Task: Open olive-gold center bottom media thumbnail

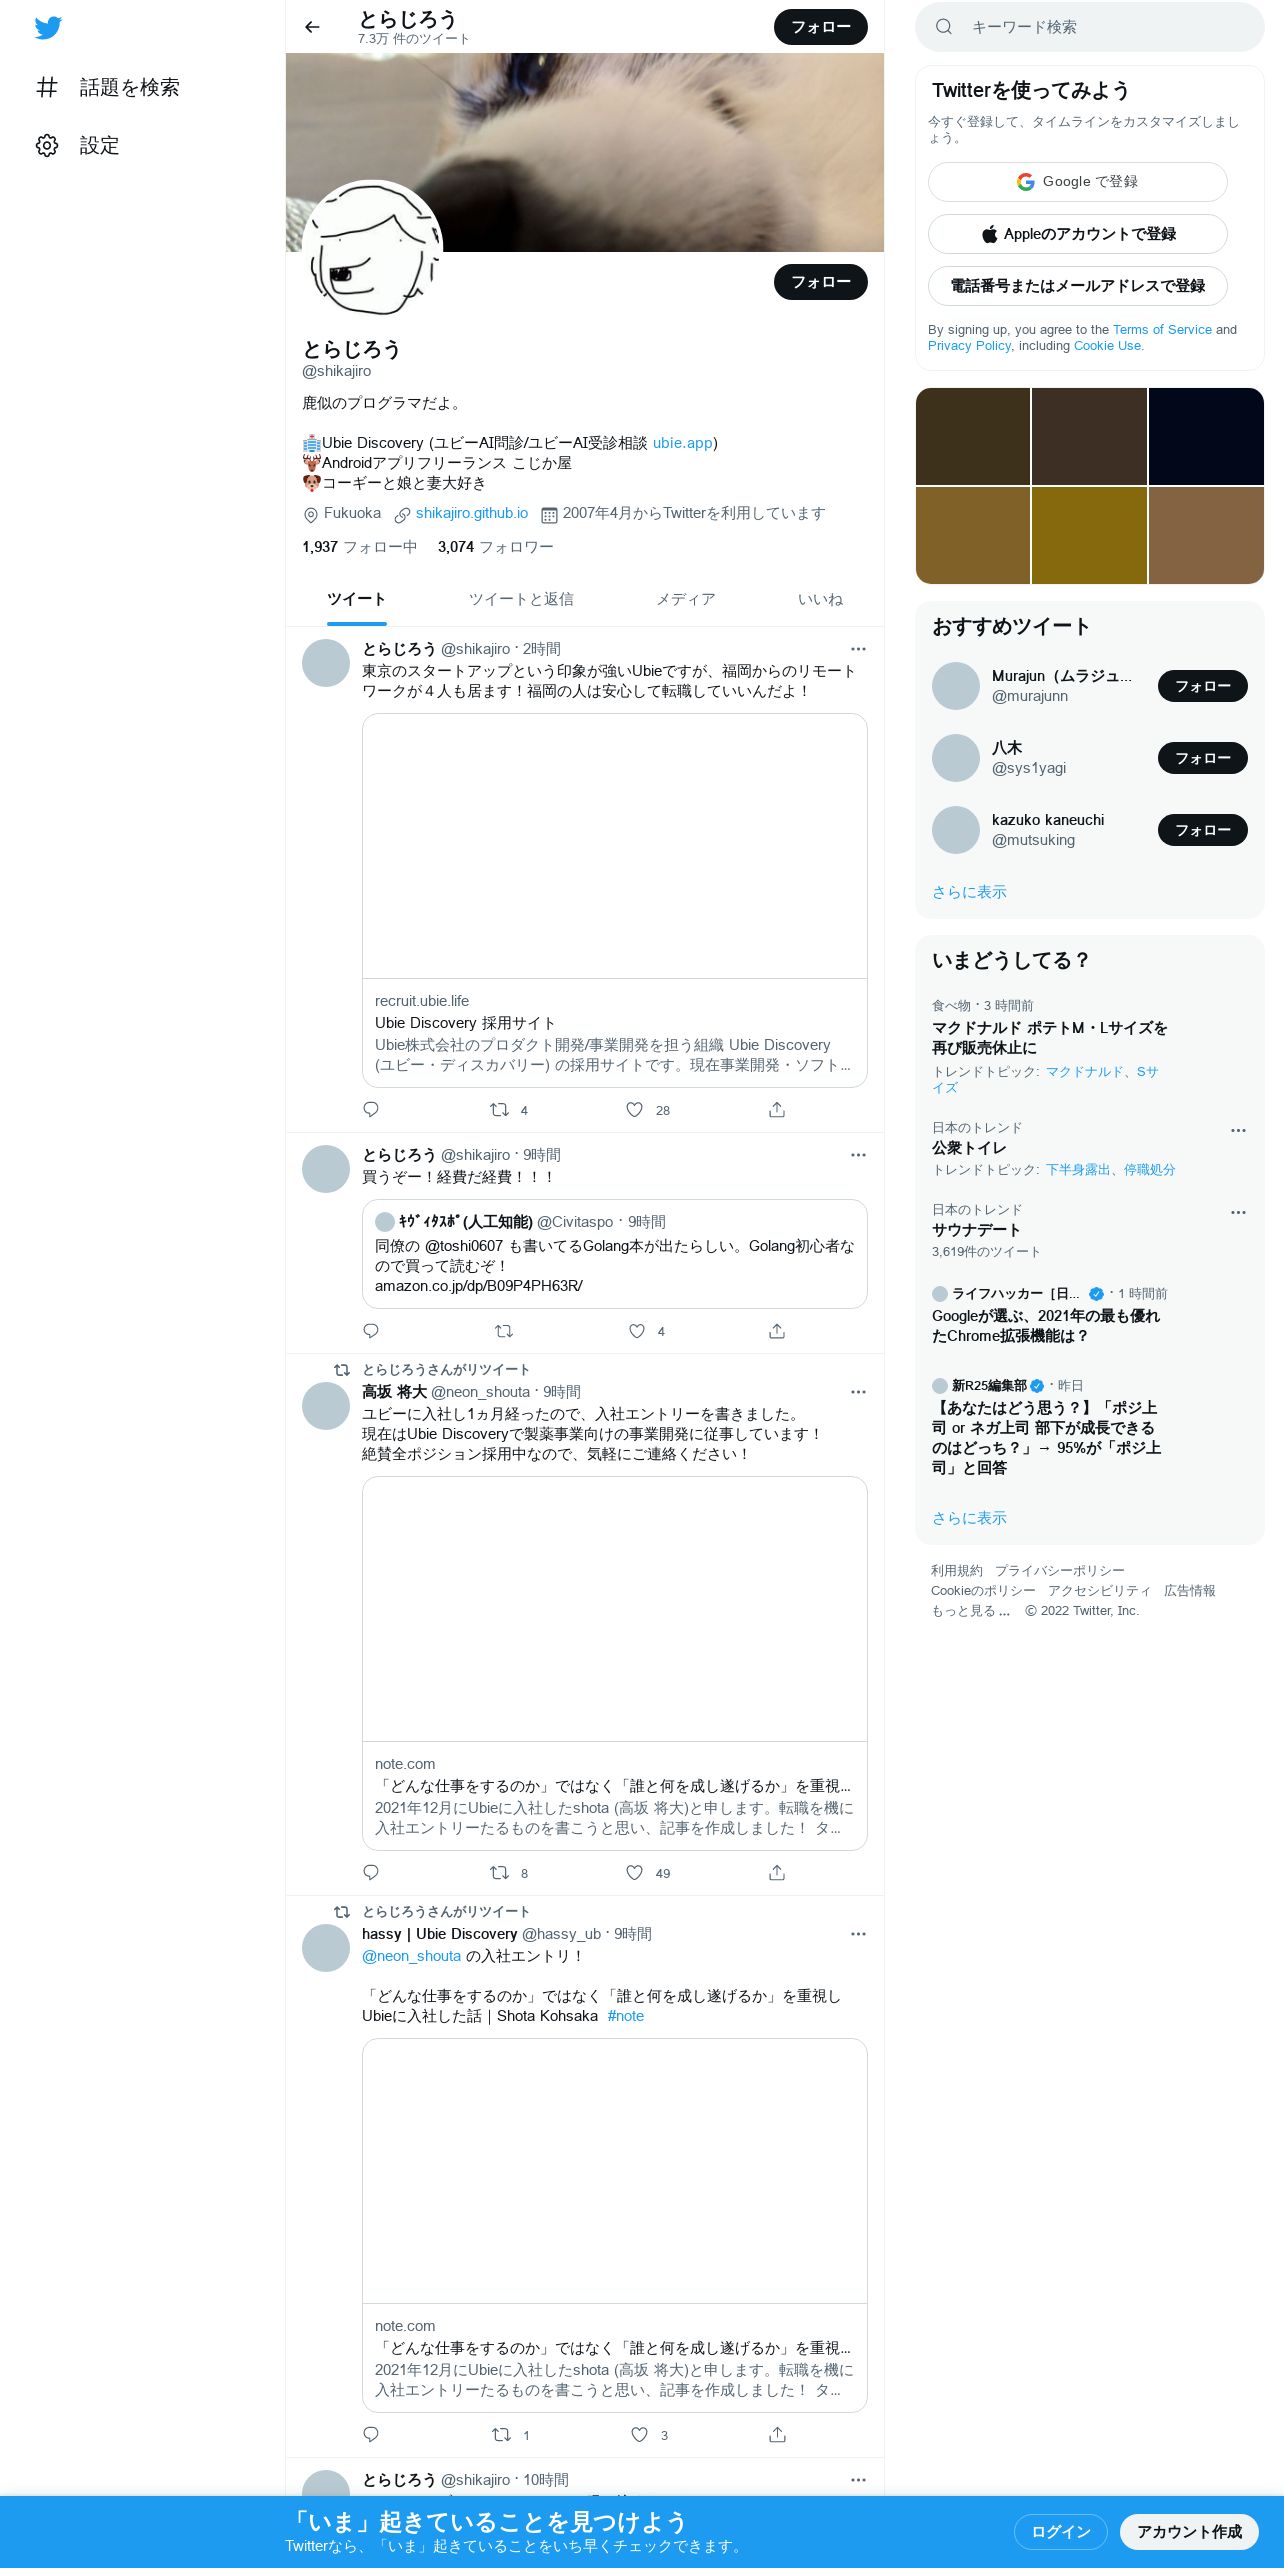Action: point(1089,535)
